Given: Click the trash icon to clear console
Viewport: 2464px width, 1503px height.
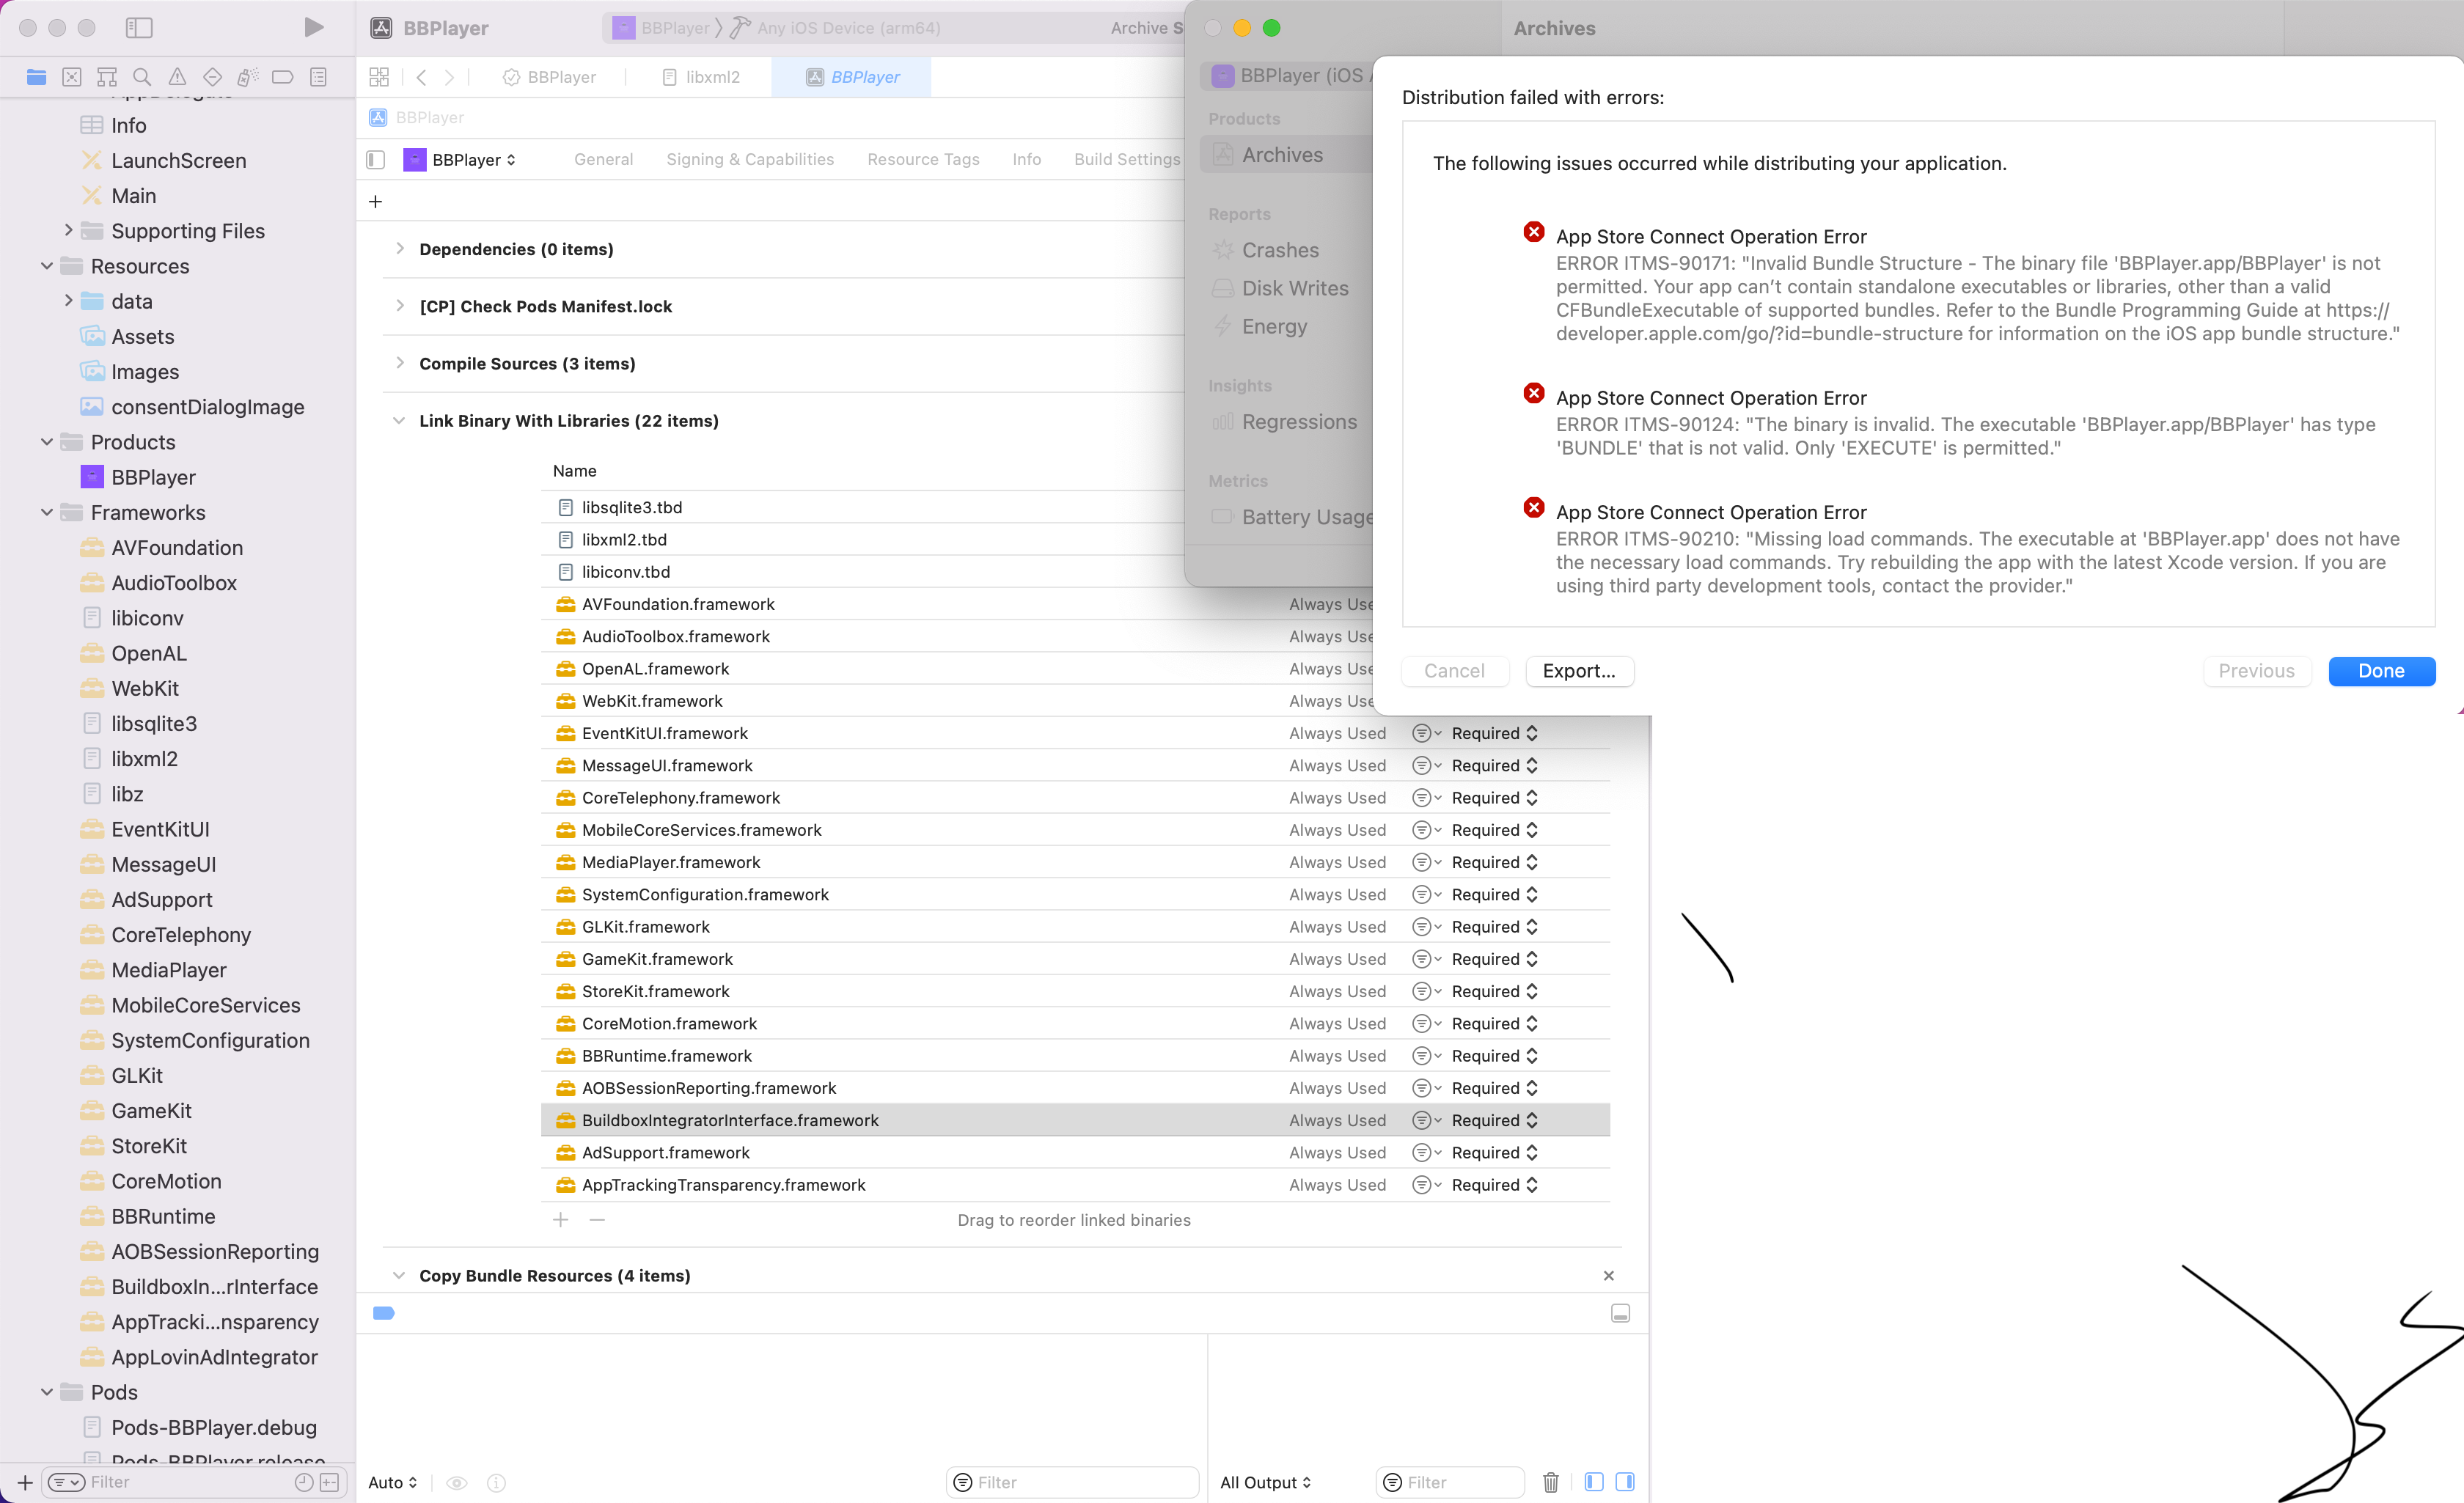Looking at the screenshot, I should point(1550,1482).
